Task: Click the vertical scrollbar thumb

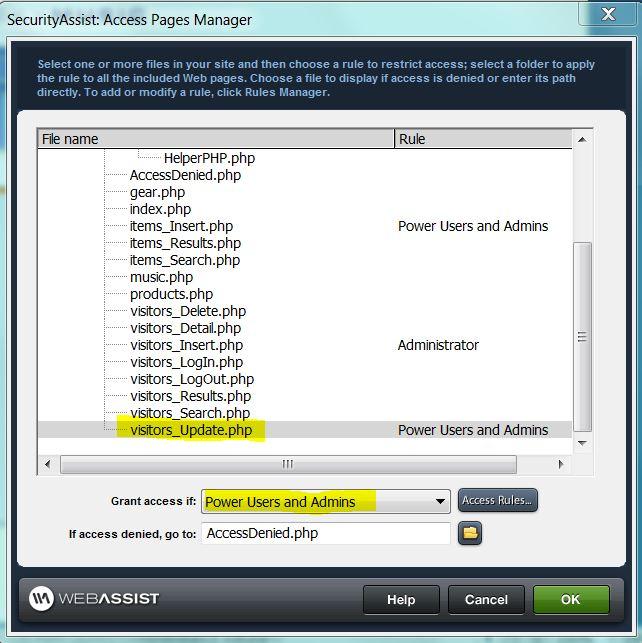Action: (x=582, y=337)
